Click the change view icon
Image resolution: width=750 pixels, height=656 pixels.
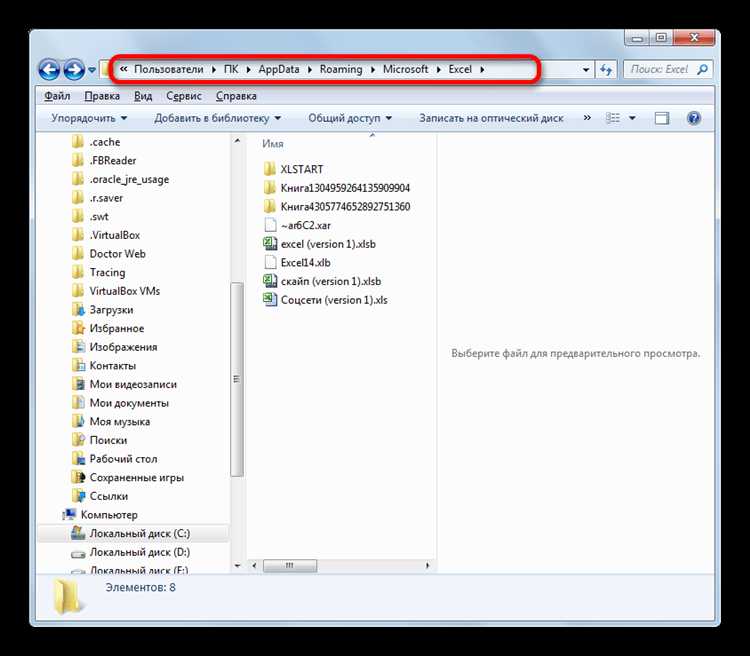pyautogui.click(x=613, y=118)
